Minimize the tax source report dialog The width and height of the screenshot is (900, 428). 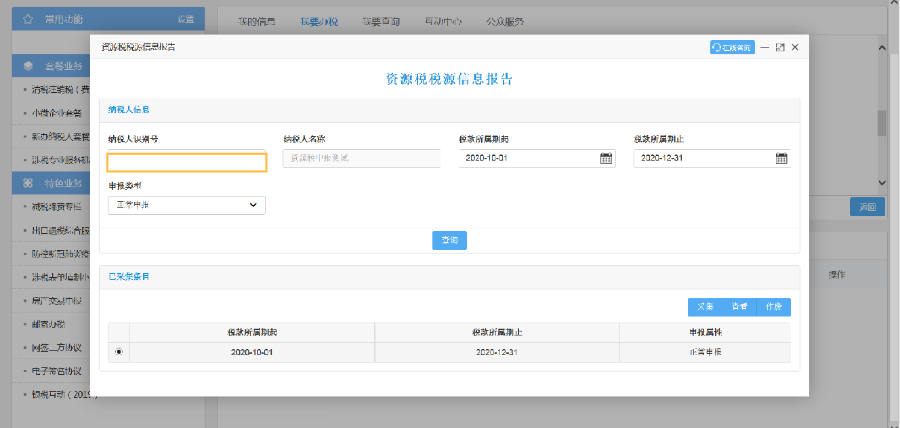(765, 47)
